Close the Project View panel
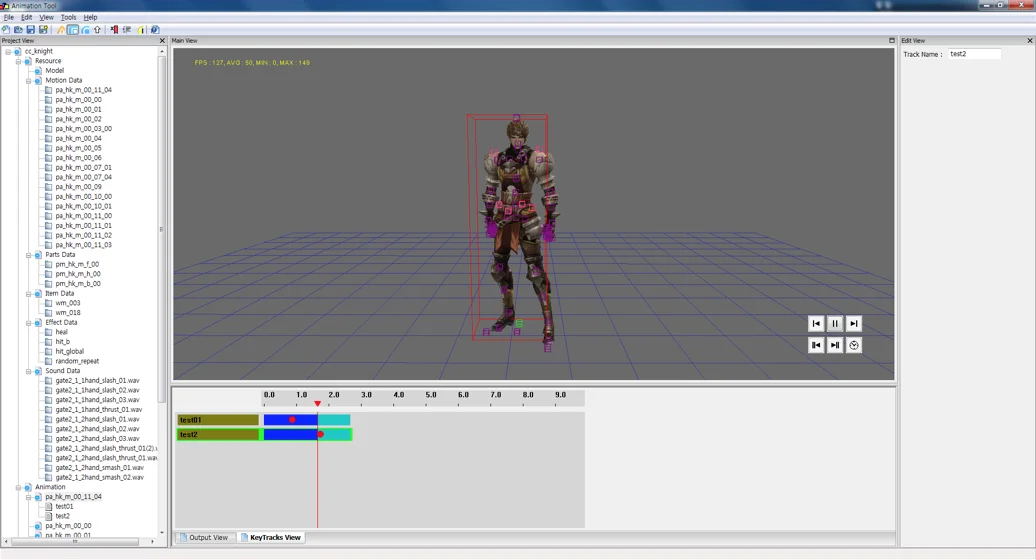Viewport: 1036px width, 560px height. click(163, 41)
